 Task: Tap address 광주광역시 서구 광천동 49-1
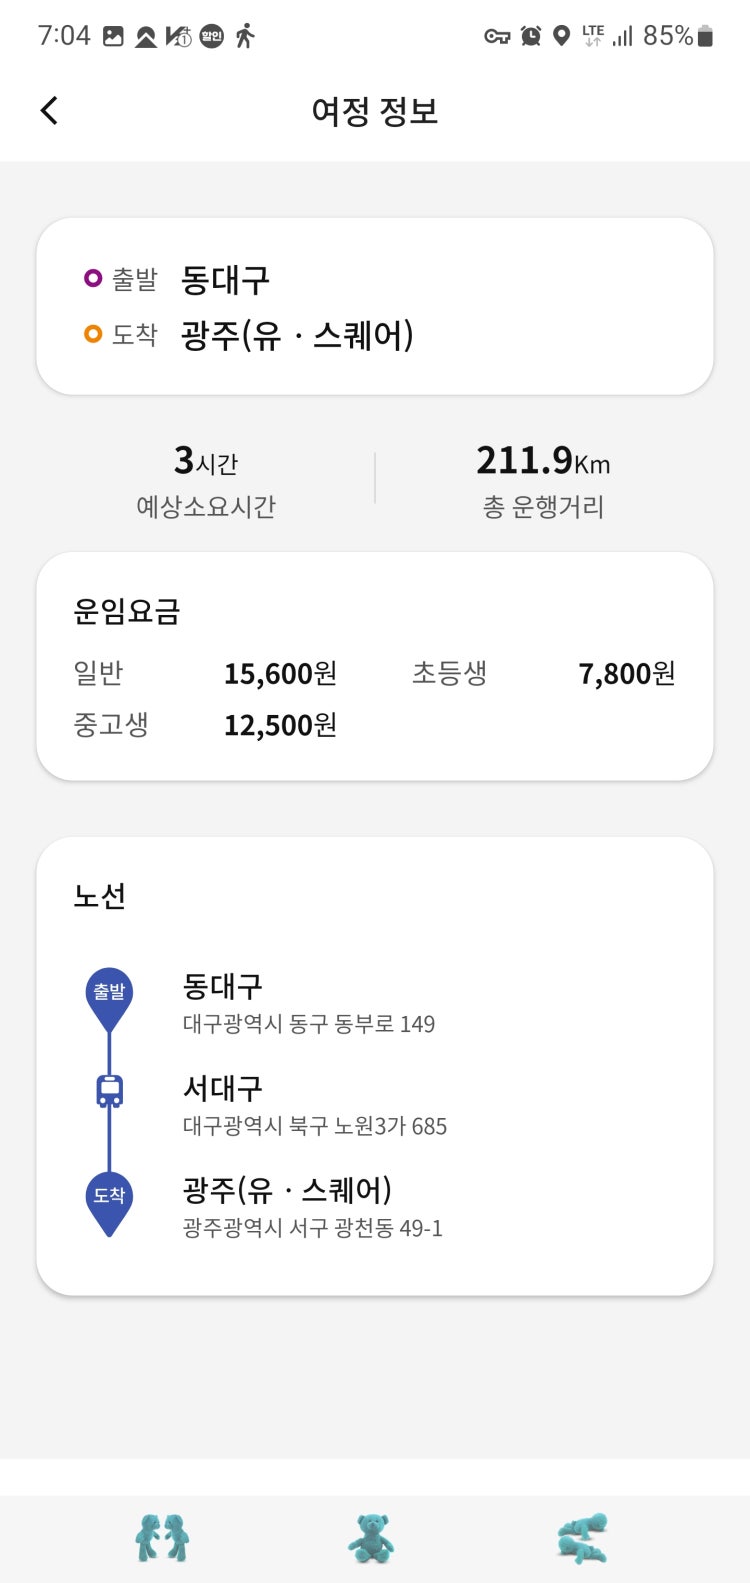[312, 1228]
